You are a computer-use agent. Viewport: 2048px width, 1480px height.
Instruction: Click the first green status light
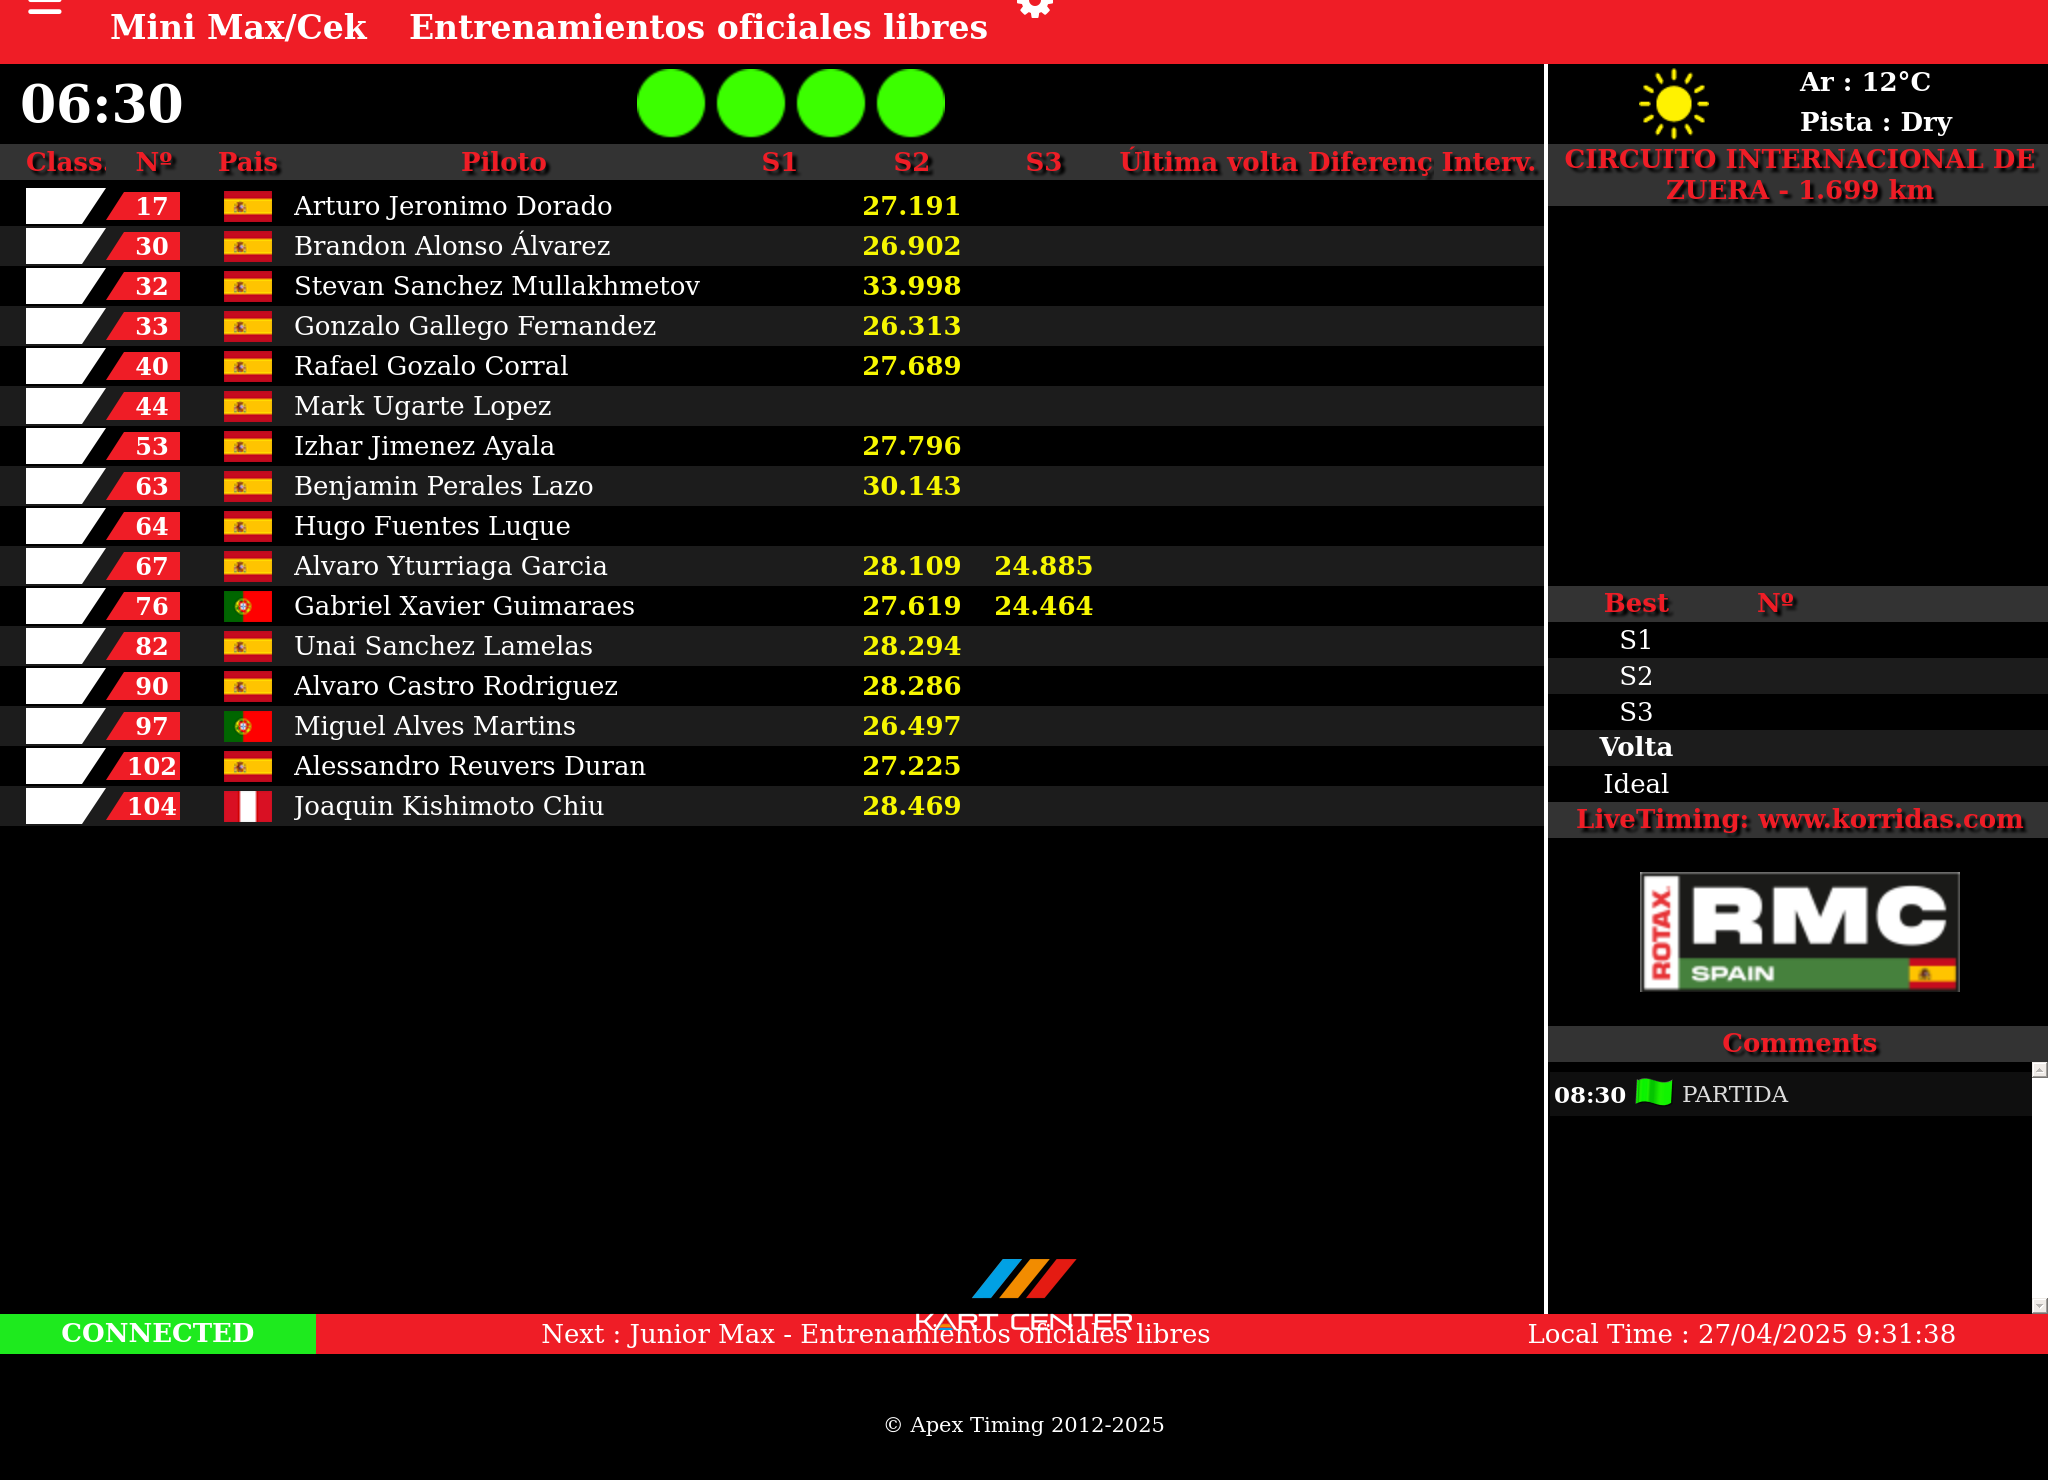[x=671, y=103]
